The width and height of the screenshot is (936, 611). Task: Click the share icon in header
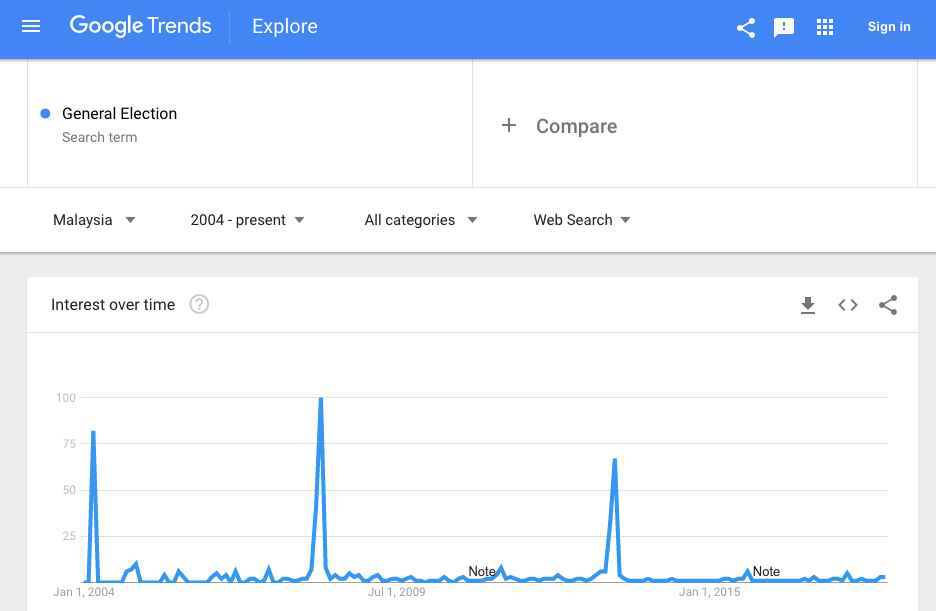click(746, 27)
